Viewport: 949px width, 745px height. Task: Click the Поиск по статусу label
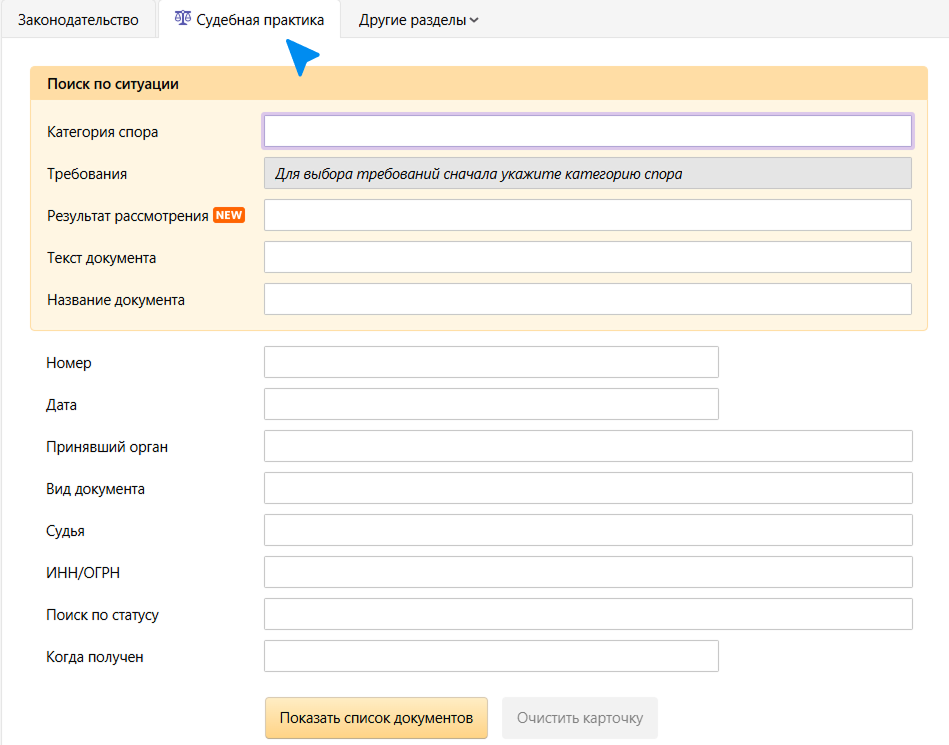102,615
